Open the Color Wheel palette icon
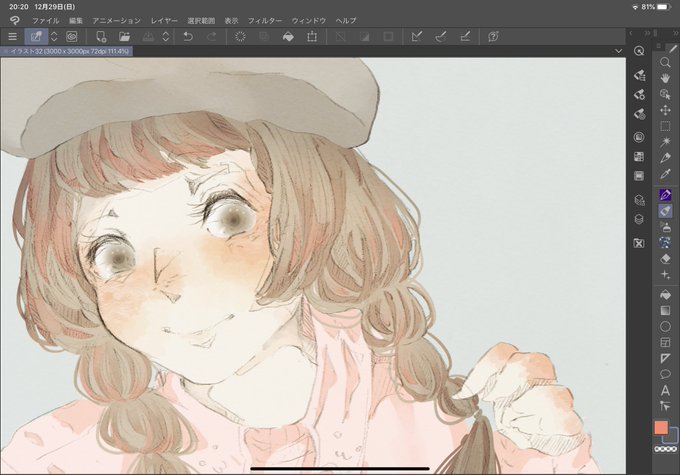Image resolution: width=680 pixels, height=475 pixels. (639, 138)
